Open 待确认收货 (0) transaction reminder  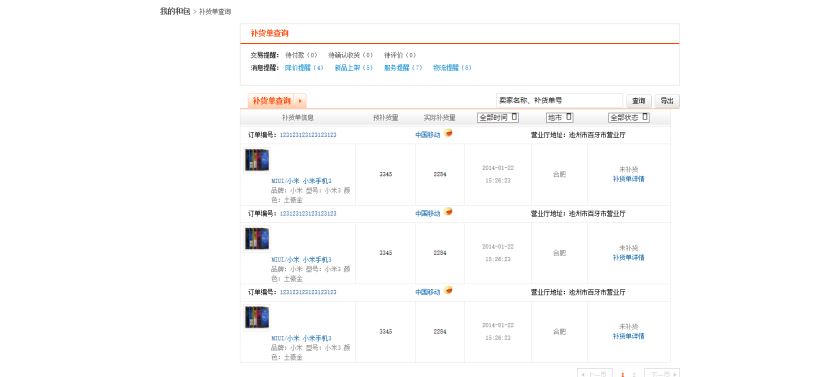(350, 55)
